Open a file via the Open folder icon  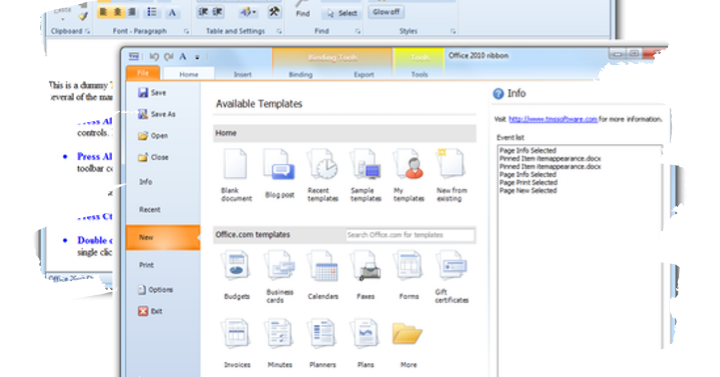(x=143, y=135)
